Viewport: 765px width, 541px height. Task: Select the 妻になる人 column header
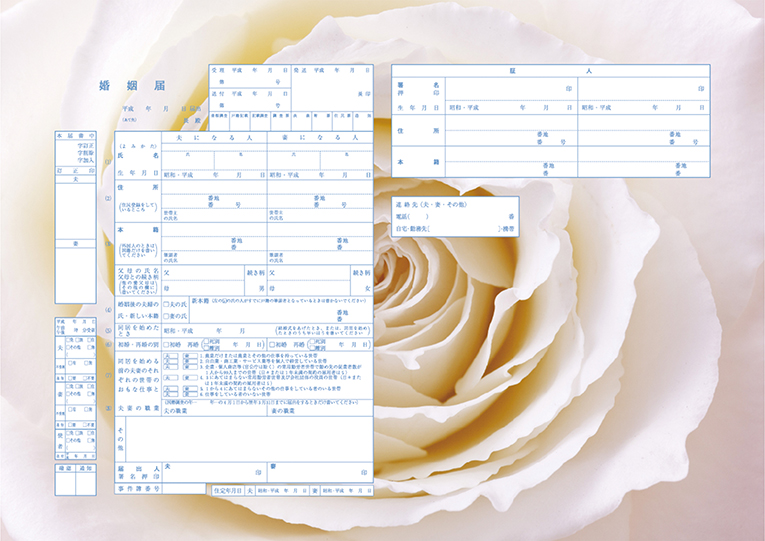pos(320,138)
